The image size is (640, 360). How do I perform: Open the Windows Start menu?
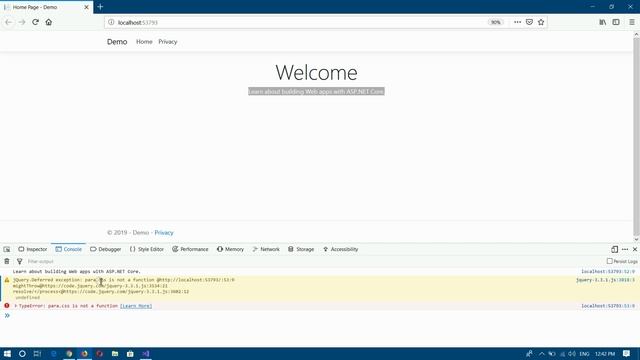7,353
